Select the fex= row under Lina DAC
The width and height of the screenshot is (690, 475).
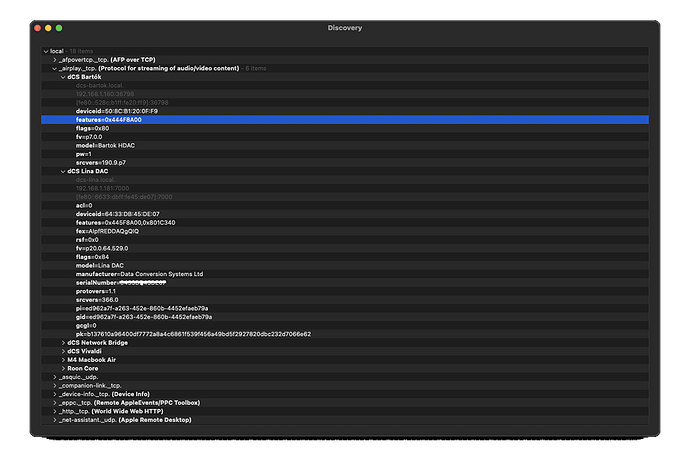pyautogui.click(x=345, y=231)
